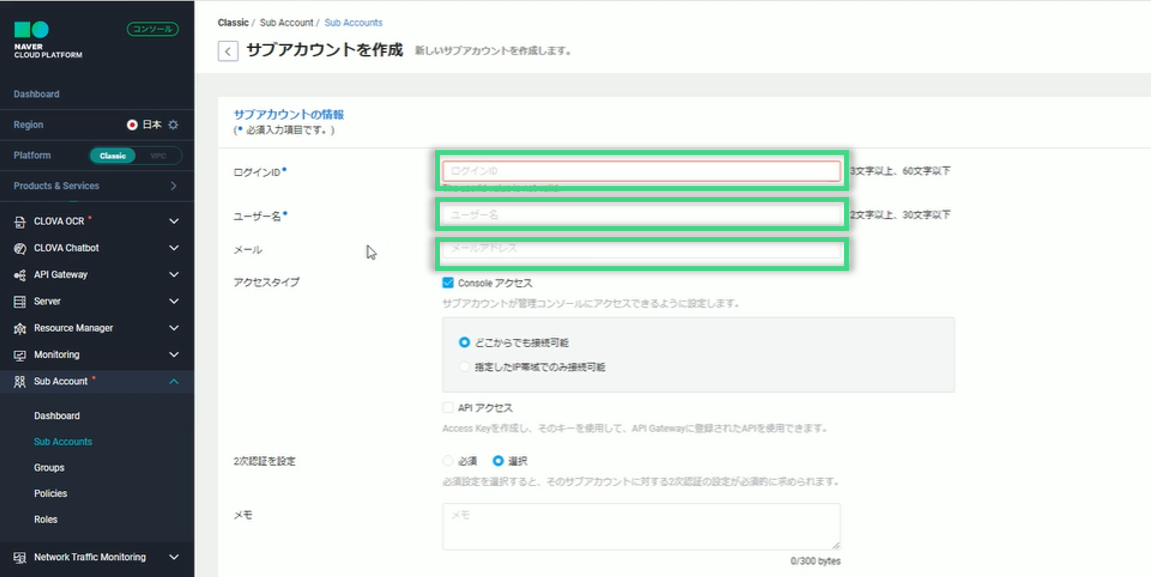Viewport: 1151px width, 577px height.
Task: Click the back arrow button
Action: [228, 51]
